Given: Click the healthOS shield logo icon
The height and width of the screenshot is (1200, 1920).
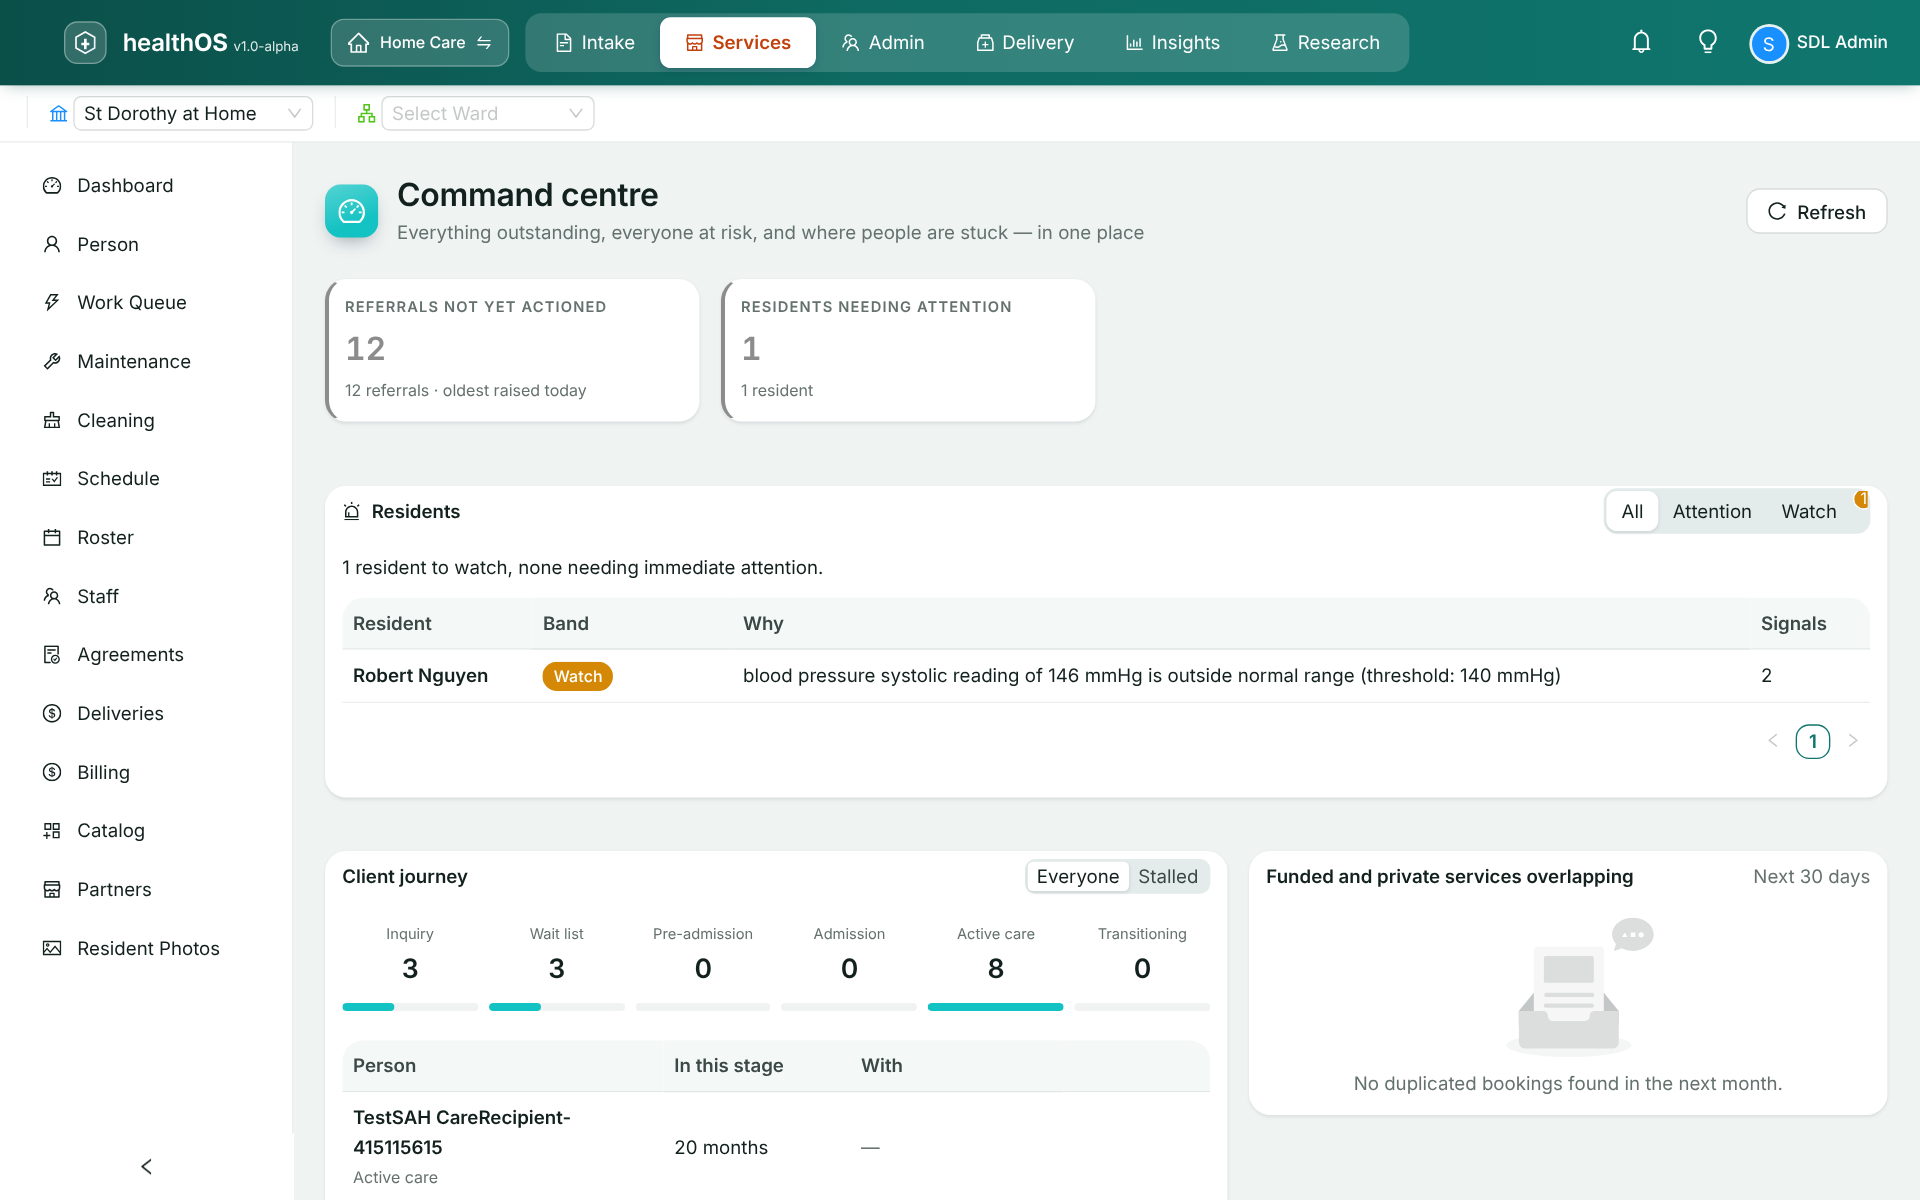Looking at the screenshot, I should pos(85,42).
